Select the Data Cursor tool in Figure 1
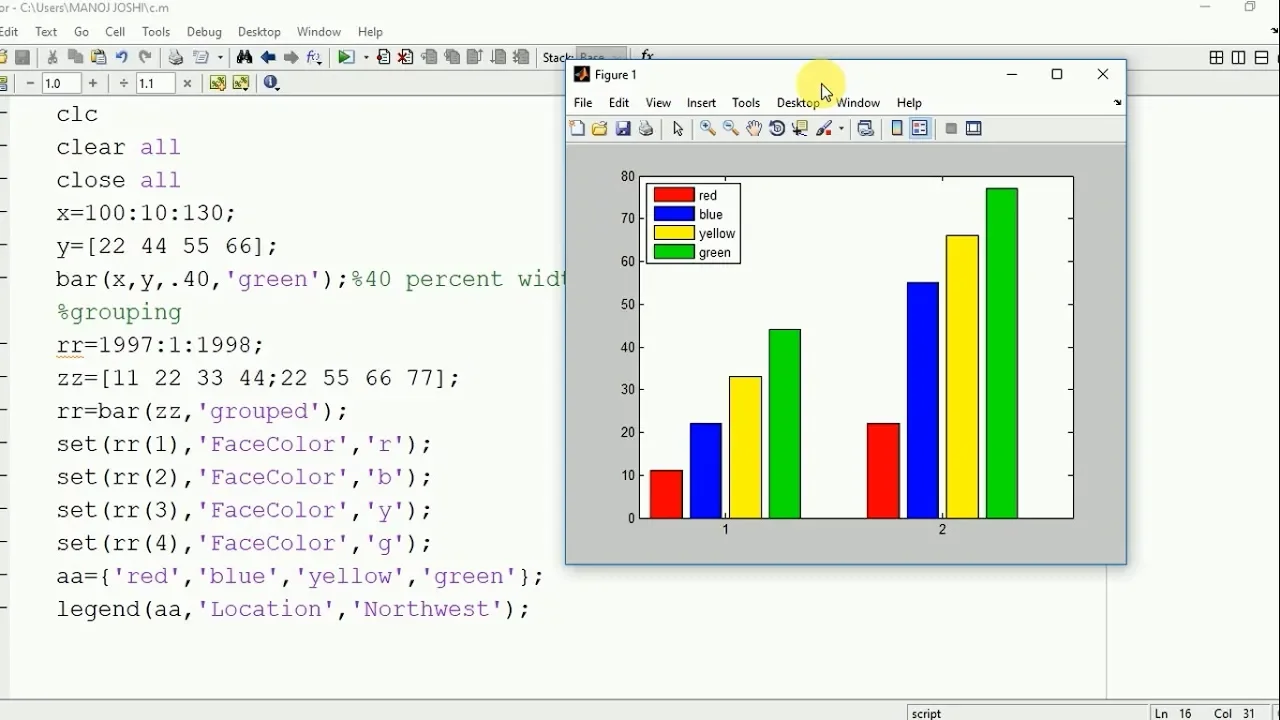Image resolution: width=1280 pixels, height=720 pixels. click(800, 128)
